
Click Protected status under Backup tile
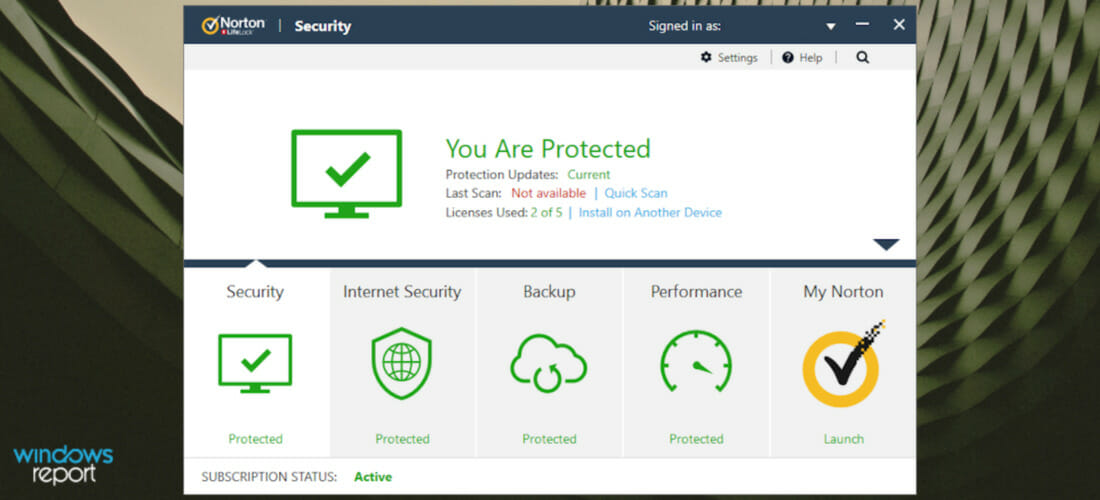pyautogui.click(x=549, y=439)
